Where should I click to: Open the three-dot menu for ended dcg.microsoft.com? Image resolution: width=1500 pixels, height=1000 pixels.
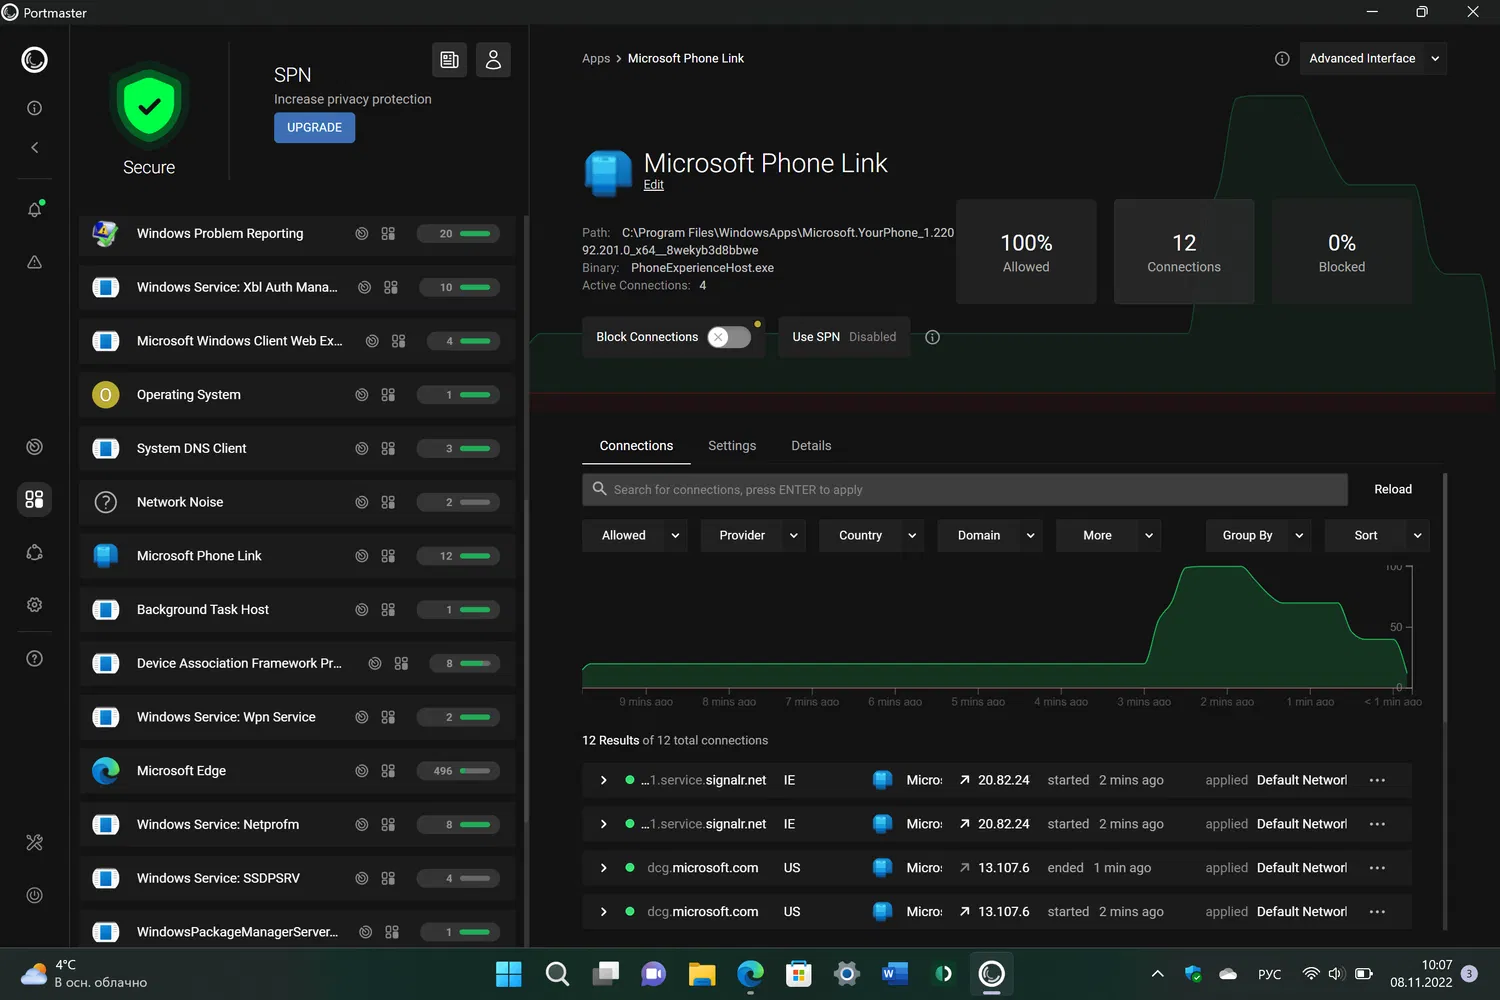(1377, 868)
